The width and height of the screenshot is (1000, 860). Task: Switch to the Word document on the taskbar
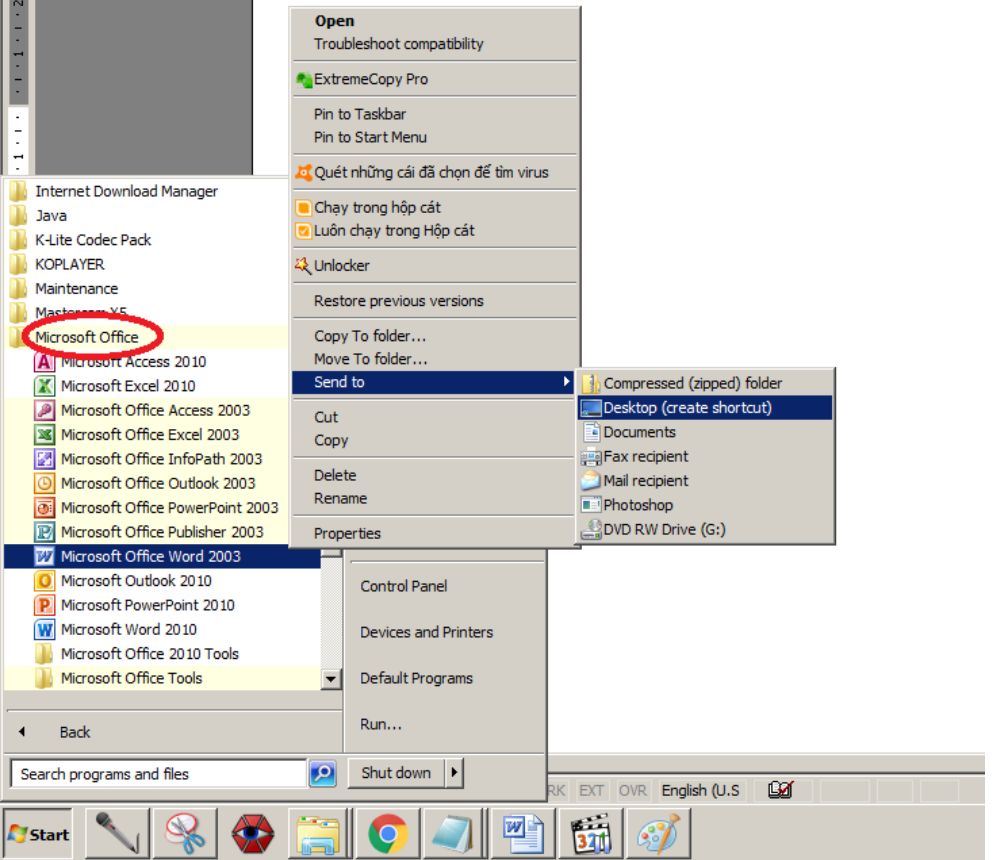pos(523,833)
